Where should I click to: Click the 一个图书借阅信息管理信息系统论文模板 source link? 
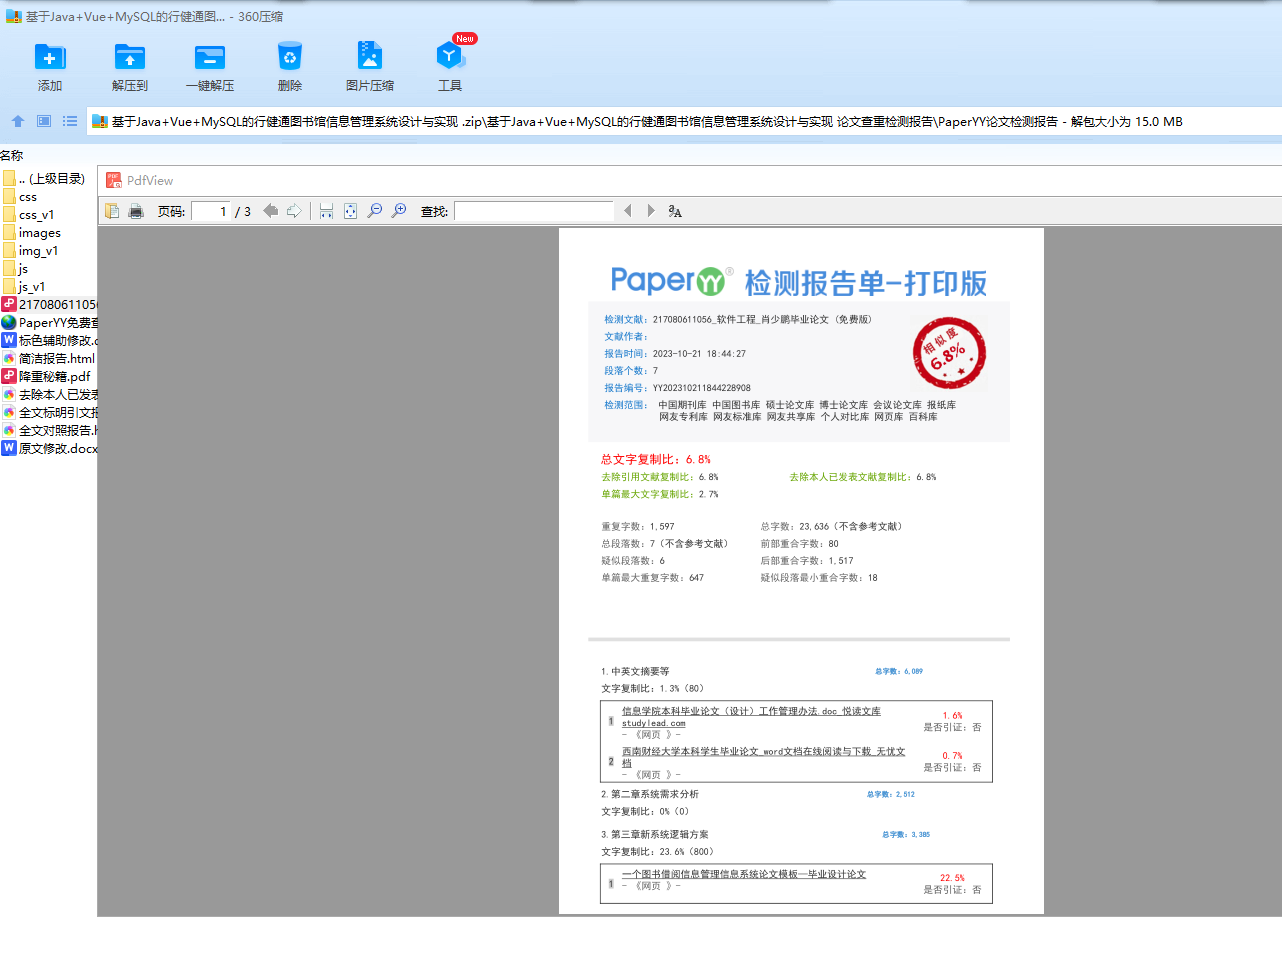(x=744, y=874)
